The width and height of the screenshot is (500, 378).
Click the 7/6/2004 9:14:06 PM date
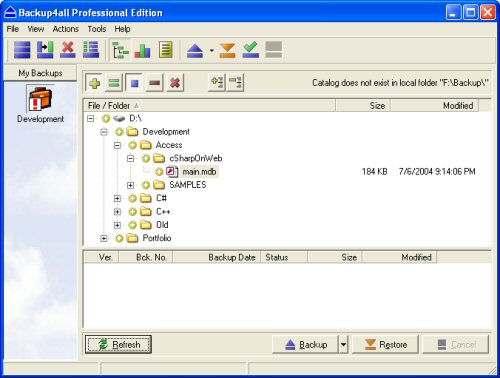click(x=437, y=172)
